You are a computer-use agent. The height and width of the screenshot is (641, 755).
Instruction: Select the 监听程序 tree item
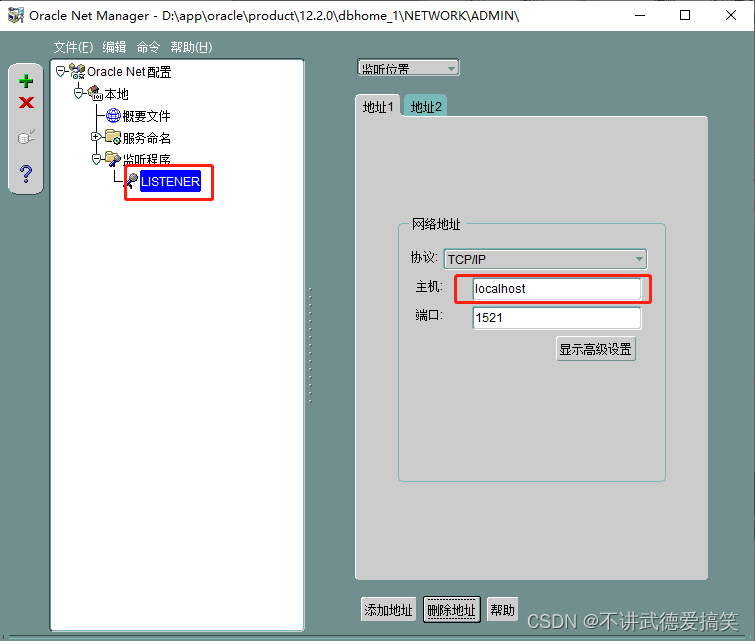coord(146,159)
